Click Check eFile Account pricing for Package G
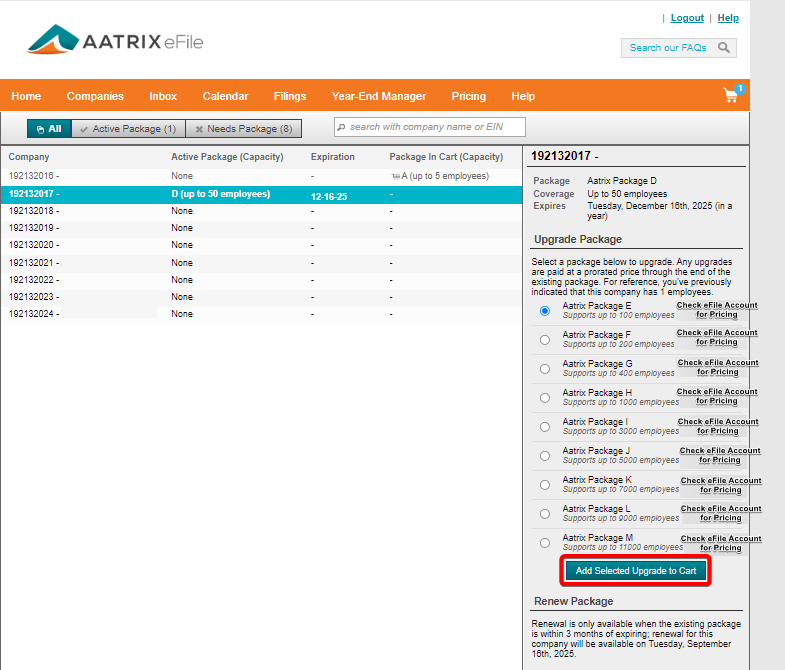Image resolution: width=785 pixels, height=670 pixels. tap(718, 367)
